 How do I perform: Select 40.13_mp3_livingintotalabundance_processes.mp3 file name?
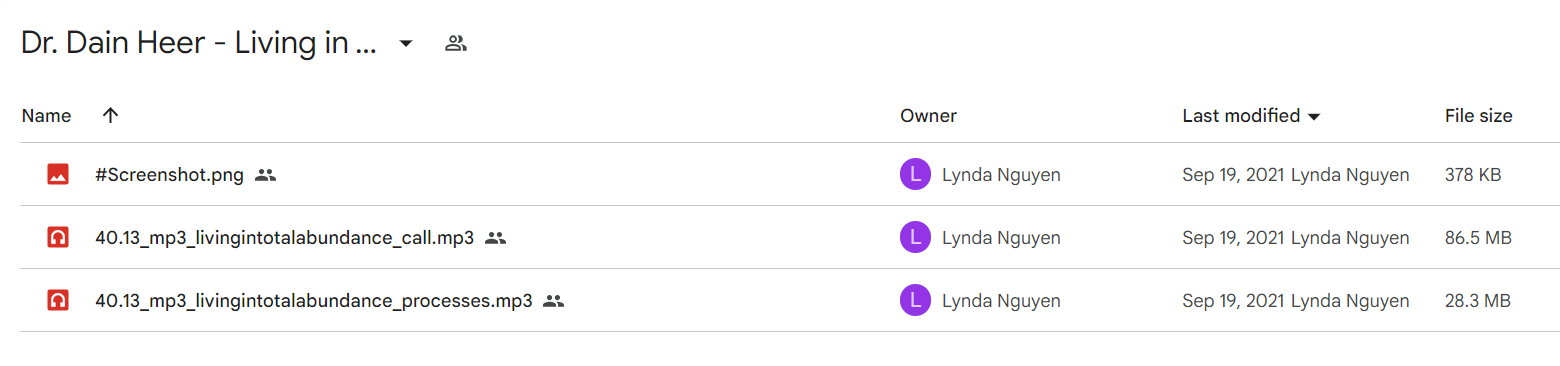coord(314,300)
